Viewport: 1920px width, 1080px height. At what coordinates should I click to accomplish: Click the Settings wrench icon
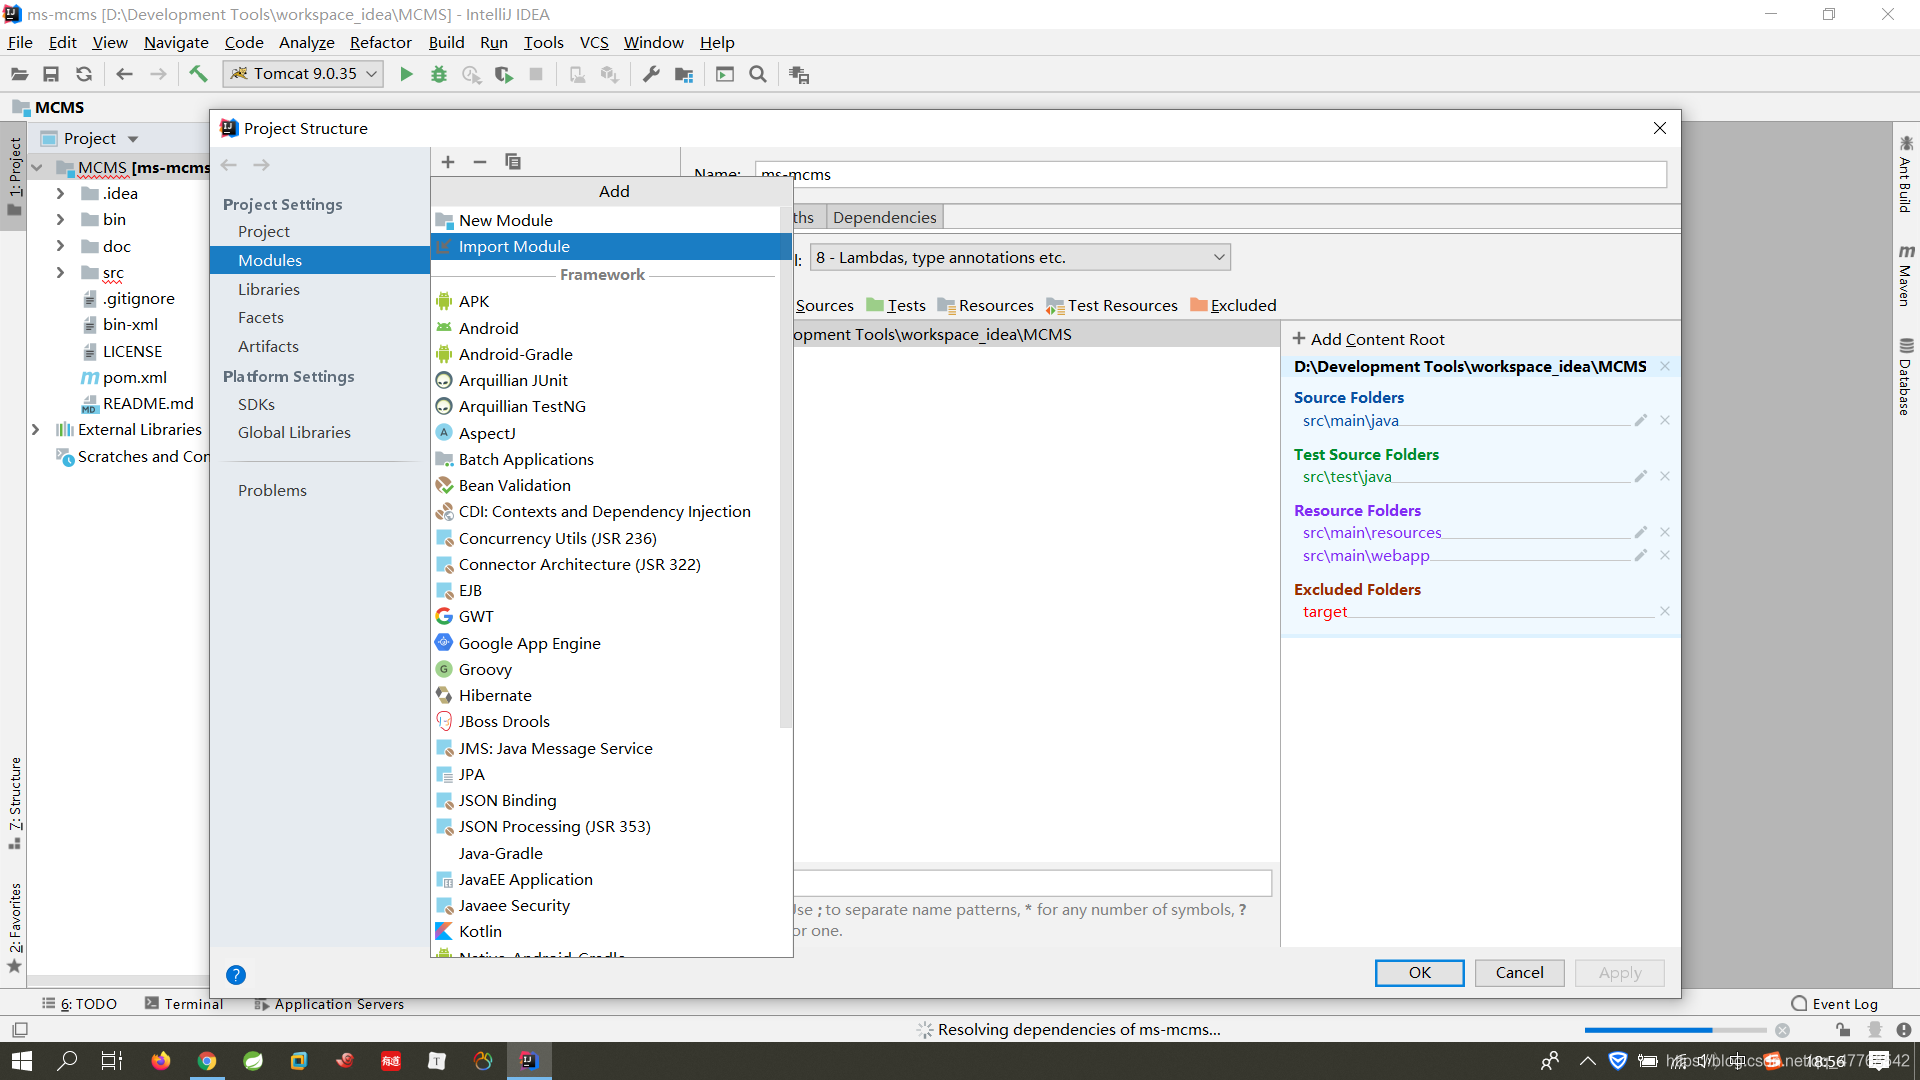651,74
